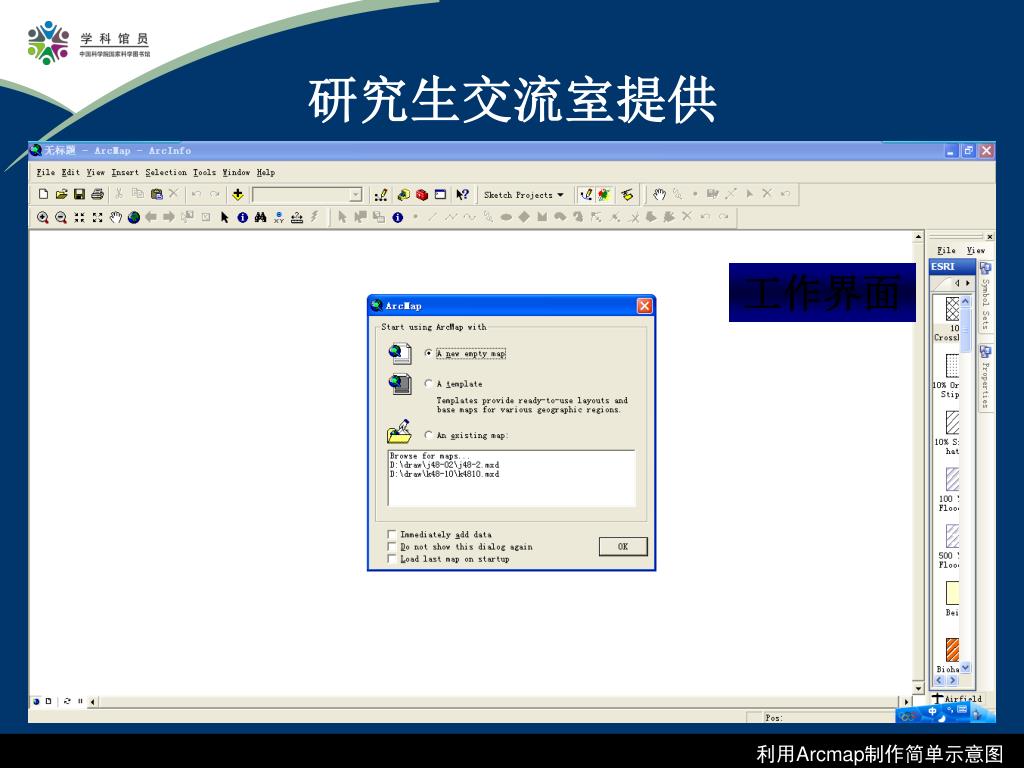Select the Pan hand tool in Tools toolbar
The height and width of the screenshot is (768, 1024).
coord(116,217)
